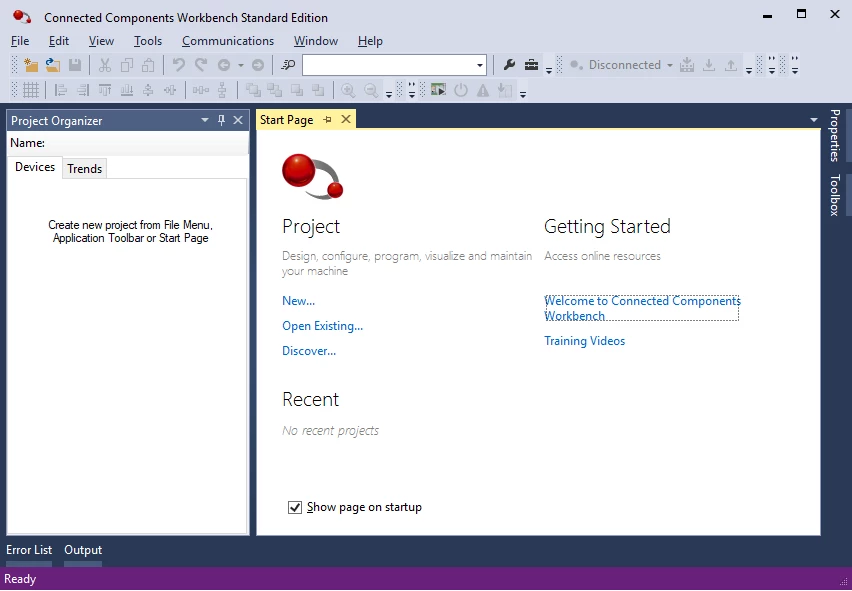The image size is (852, 591).
Task: Click the wrench tool icon
Action: point(509,65)
